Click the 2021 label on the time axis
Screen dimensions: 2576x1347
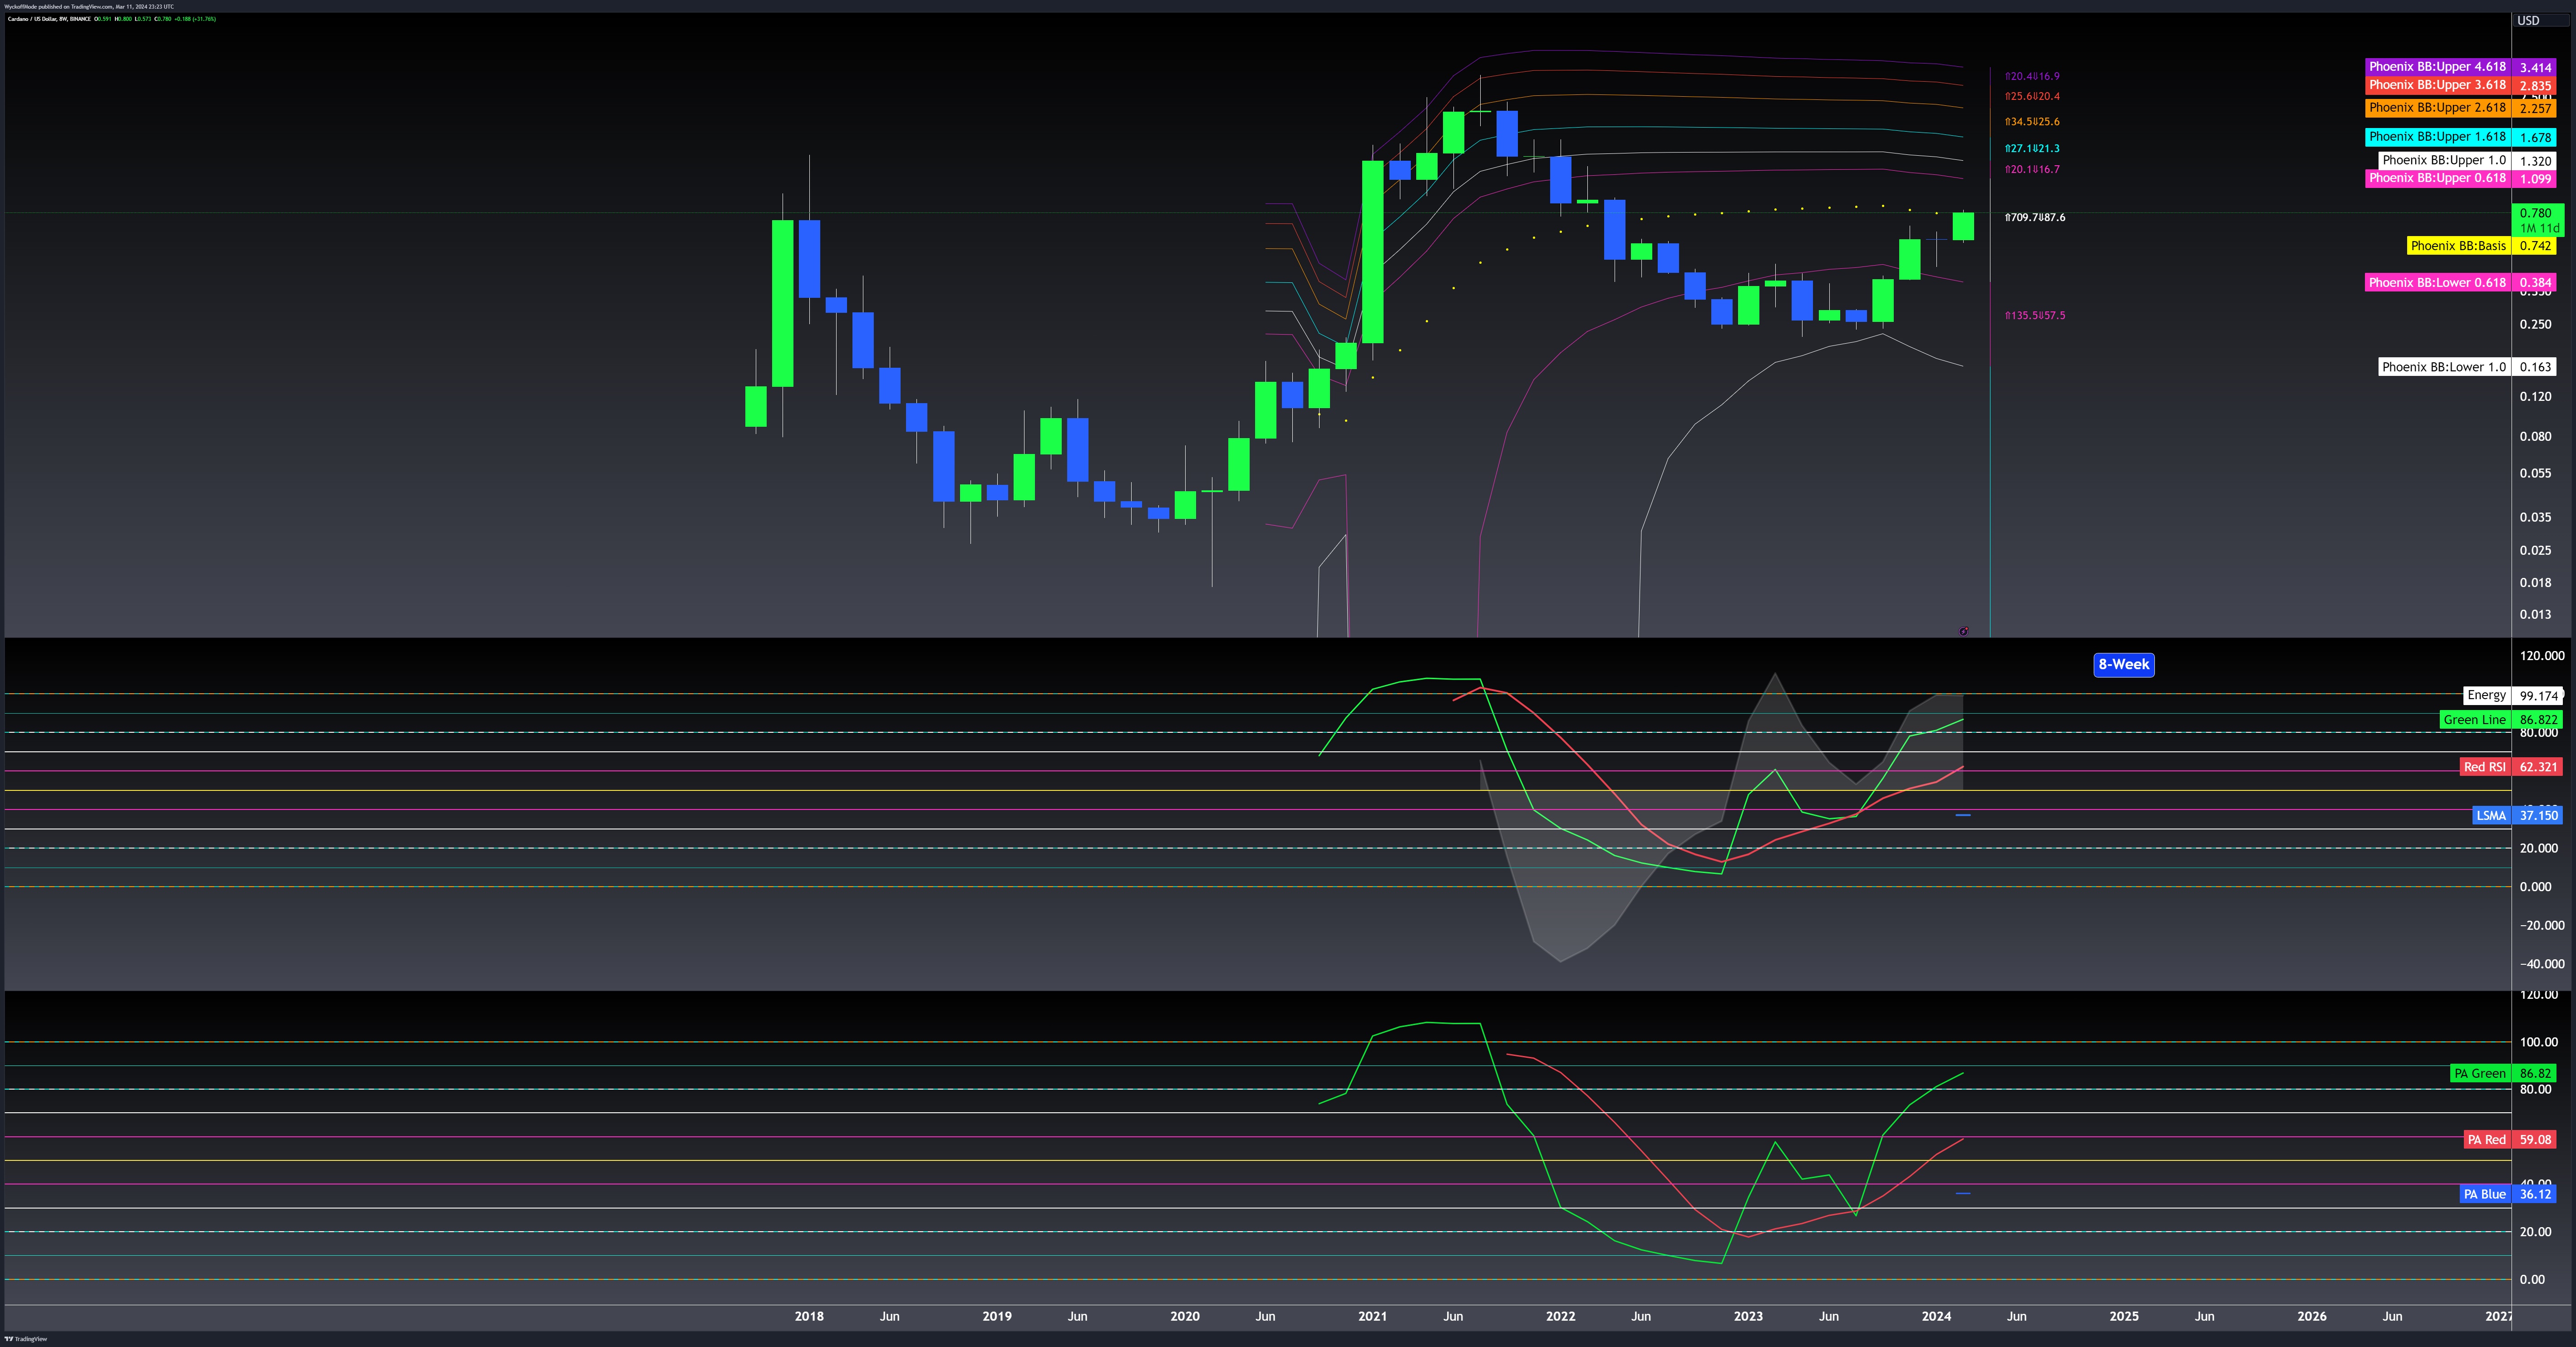click(1373, 1316)
